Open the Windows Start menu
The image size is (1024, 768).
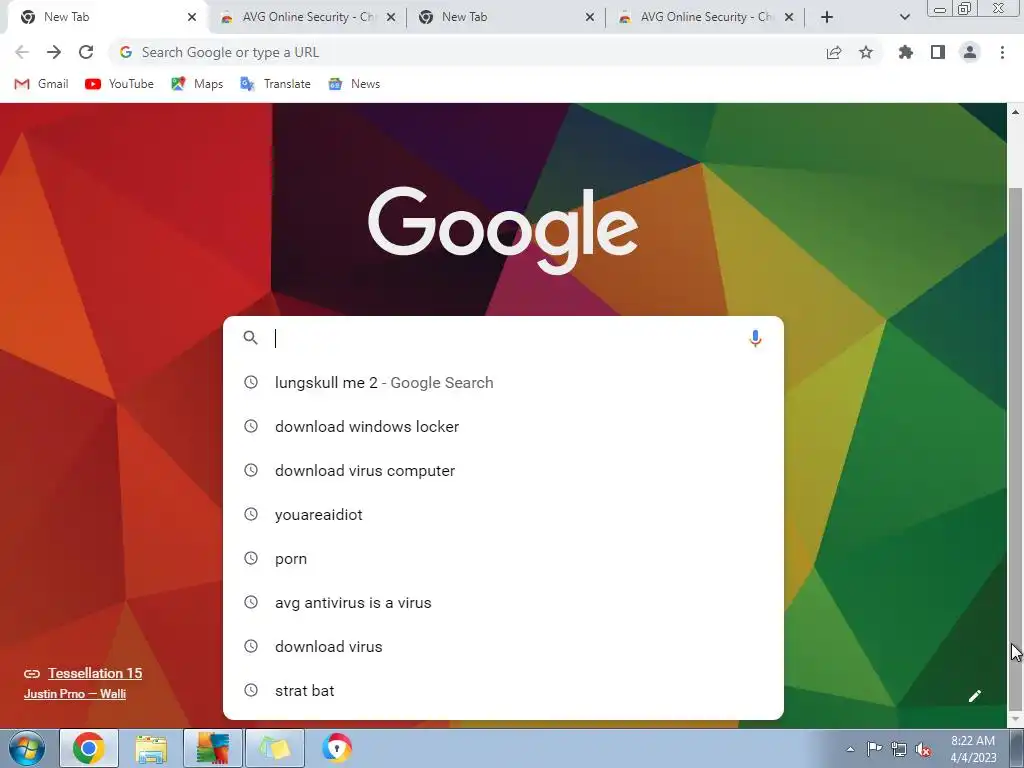(27, 748)
